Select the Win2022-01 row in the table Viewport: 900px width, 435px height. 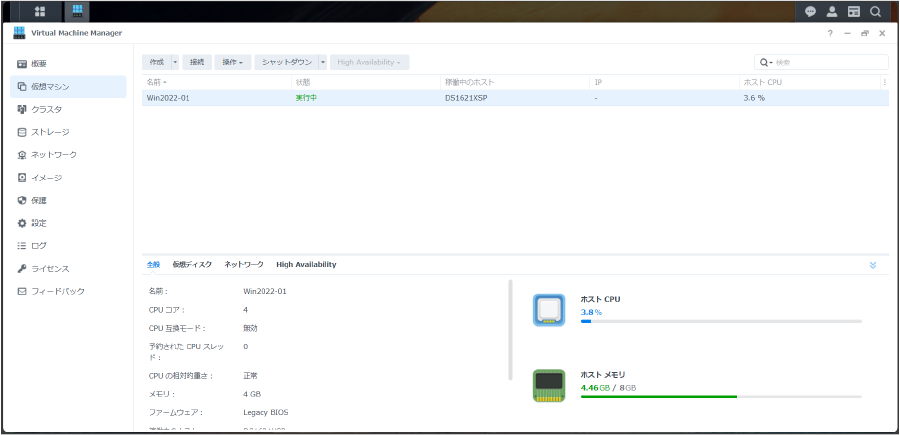515,98
